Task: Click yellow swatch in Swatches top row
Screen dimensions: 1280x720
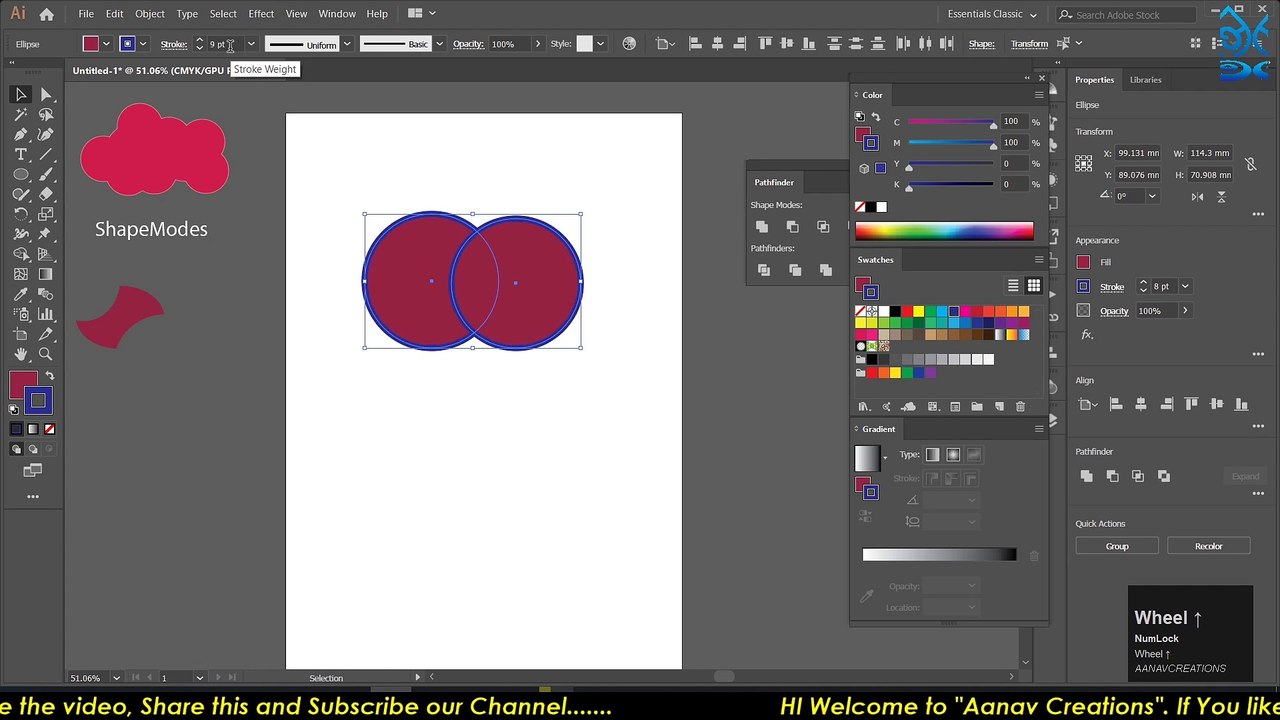Action: pyautogui.click(x=918, y=312)
